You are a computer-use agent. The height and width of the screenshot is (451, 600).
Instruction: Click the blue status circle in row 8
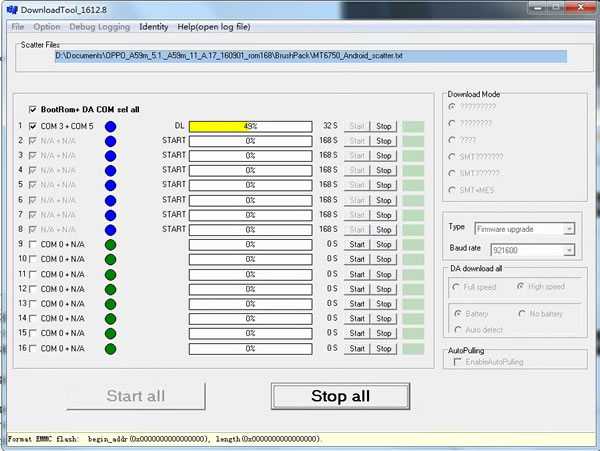[x=110, y=229]
